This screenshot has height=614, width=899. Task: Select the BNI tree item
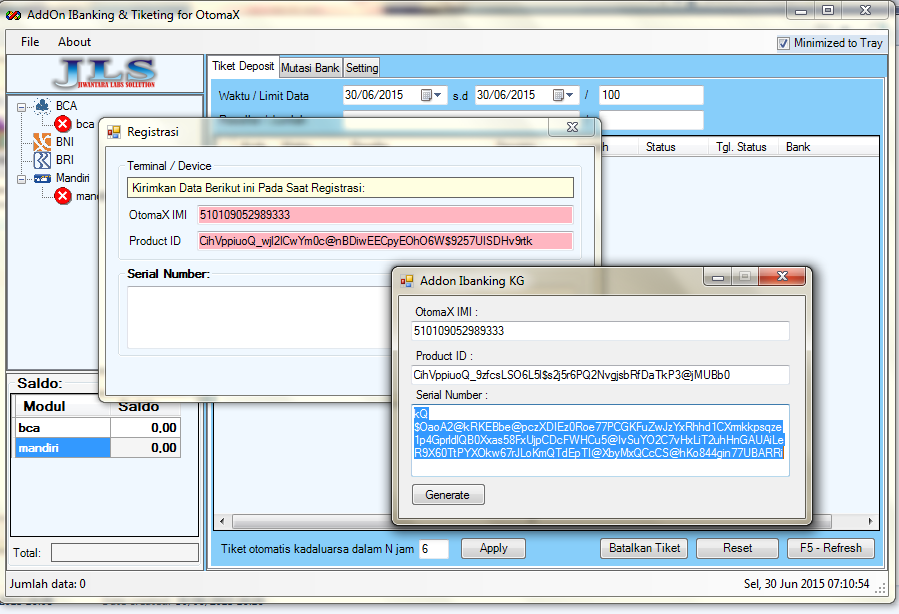(x=65, y=142)
